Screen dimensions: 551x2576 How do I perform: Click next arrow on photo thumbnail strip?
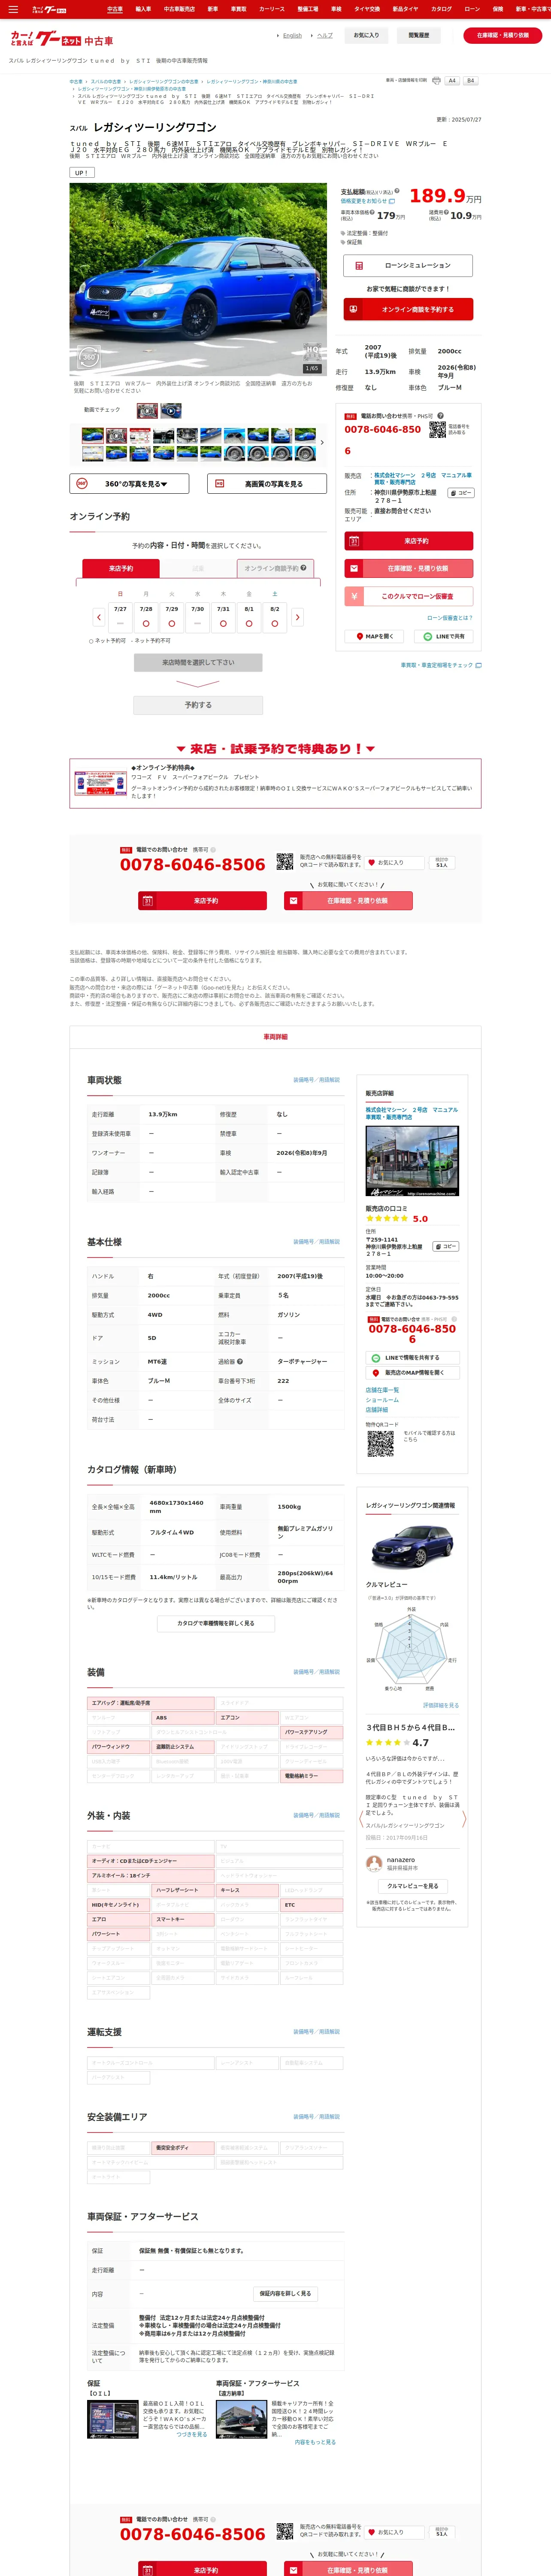(x=322, y=443)
